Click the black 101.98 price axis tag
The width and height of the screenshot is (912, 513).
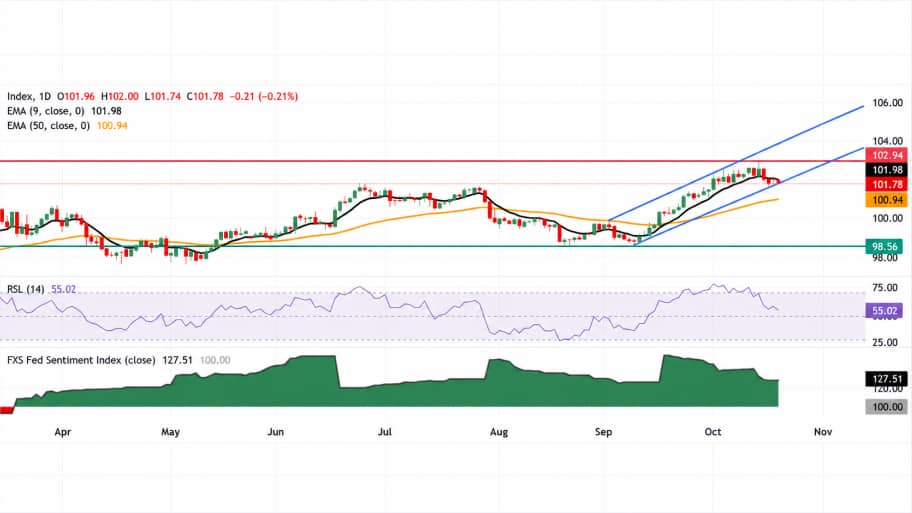[886, 170]
